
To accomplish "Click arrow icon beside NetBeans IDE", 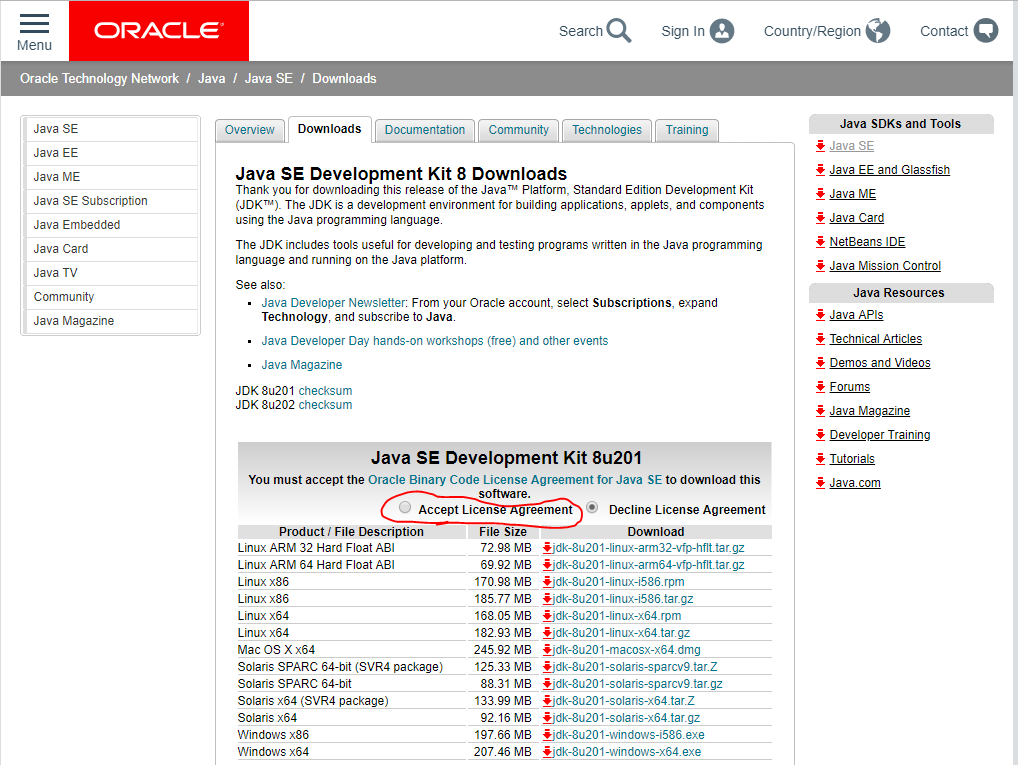I will [821, 242].
